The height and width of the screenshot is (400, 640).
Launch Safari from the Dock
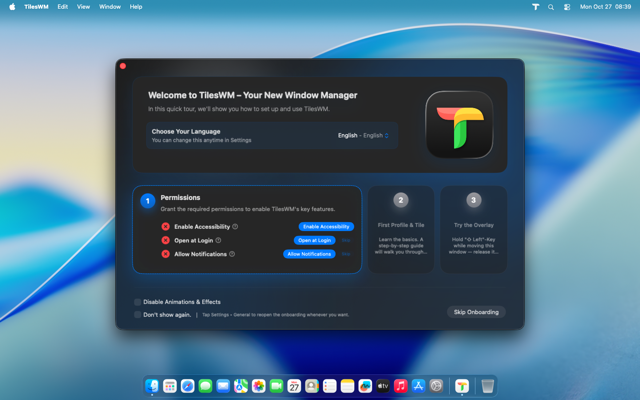187,386
